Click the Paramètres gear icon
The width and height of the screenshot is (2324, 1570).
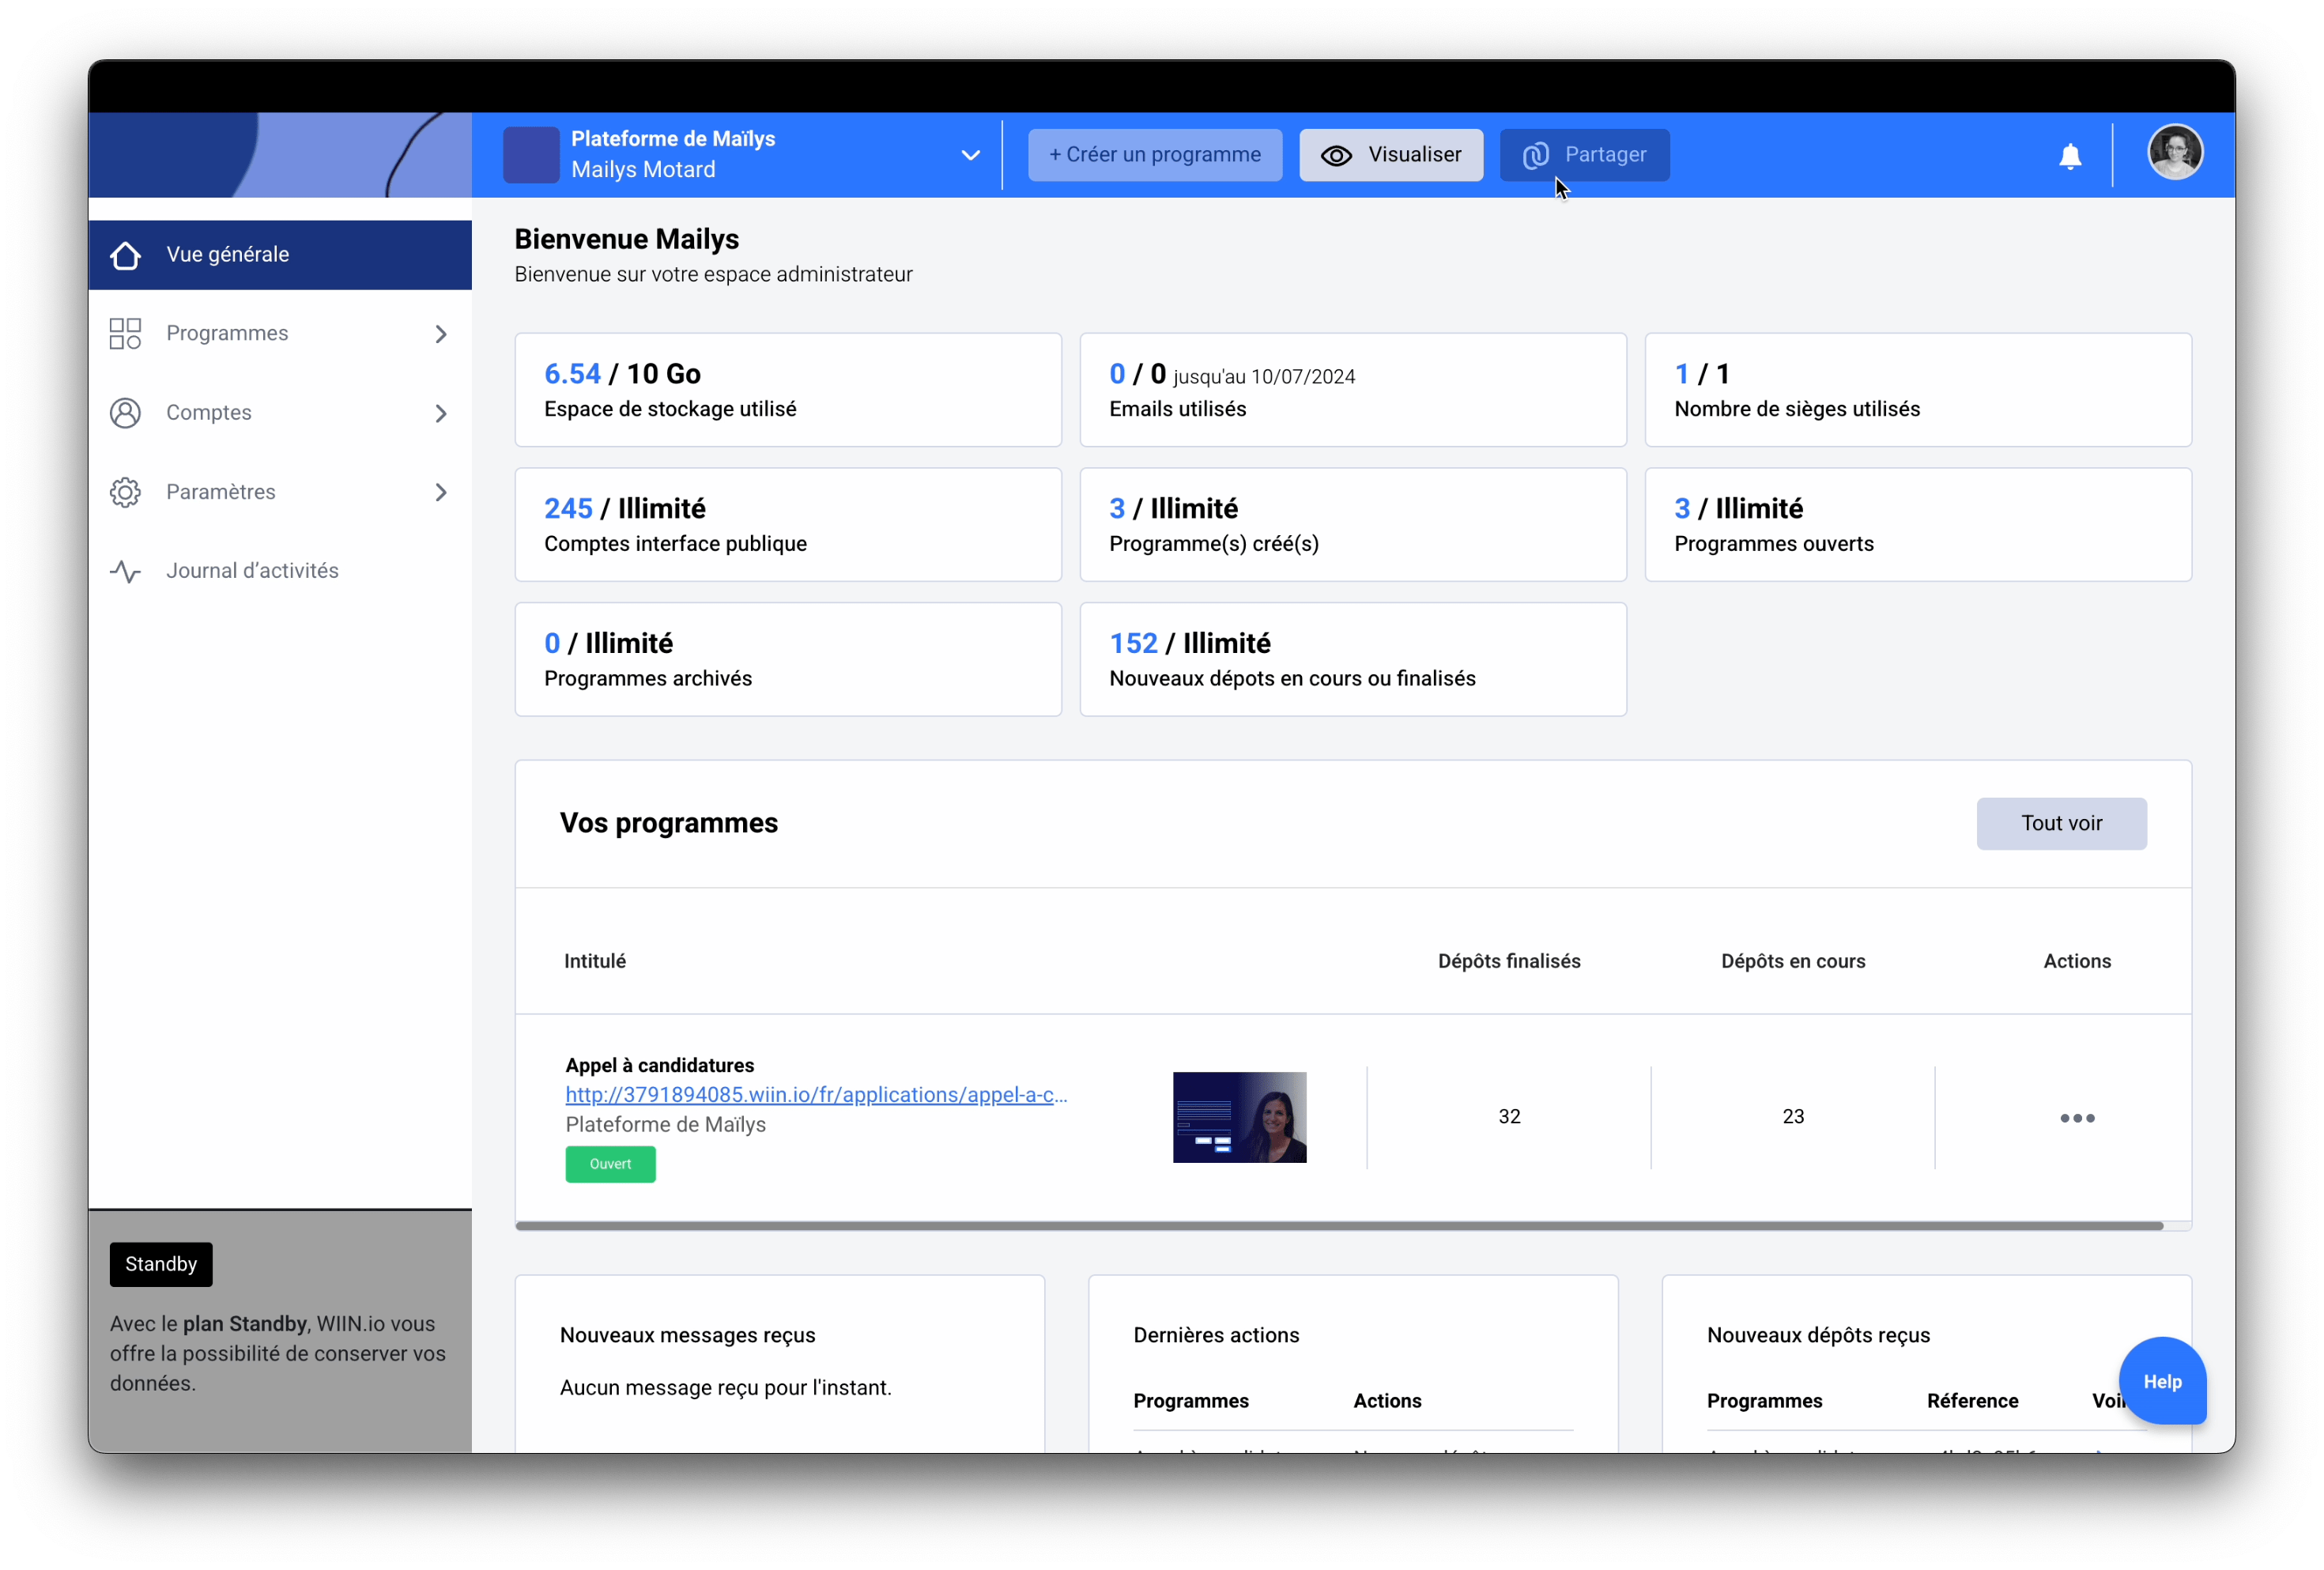(125, 492)
